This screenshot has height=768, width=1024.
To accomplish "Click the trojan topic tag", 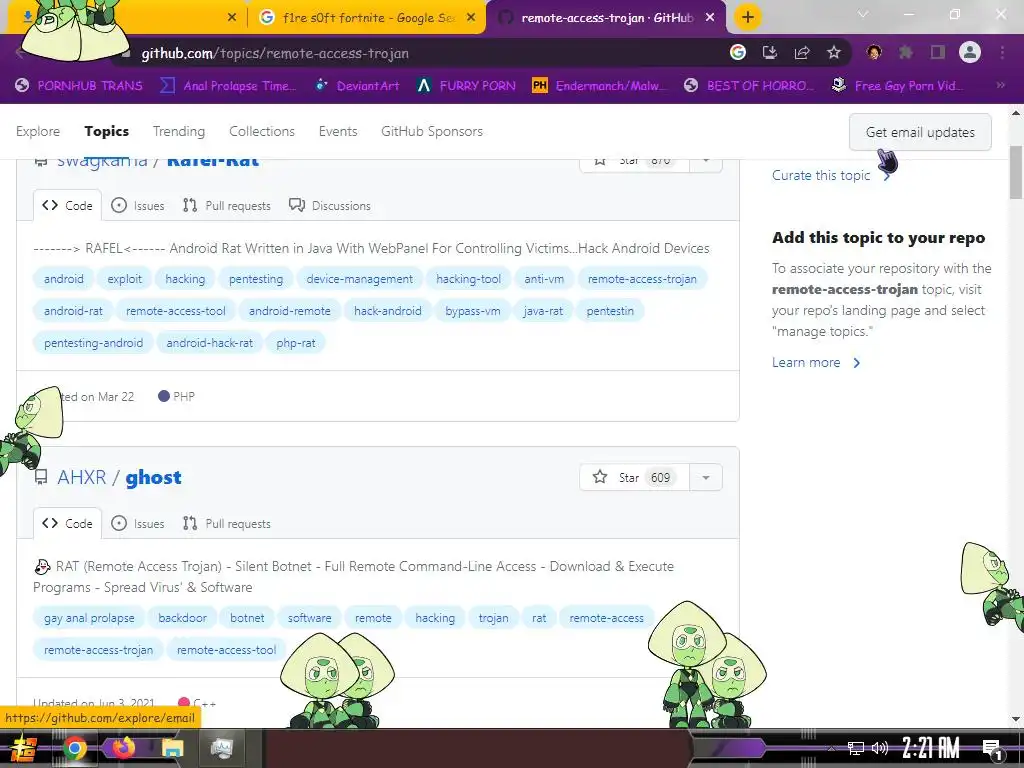I will 493,618.
